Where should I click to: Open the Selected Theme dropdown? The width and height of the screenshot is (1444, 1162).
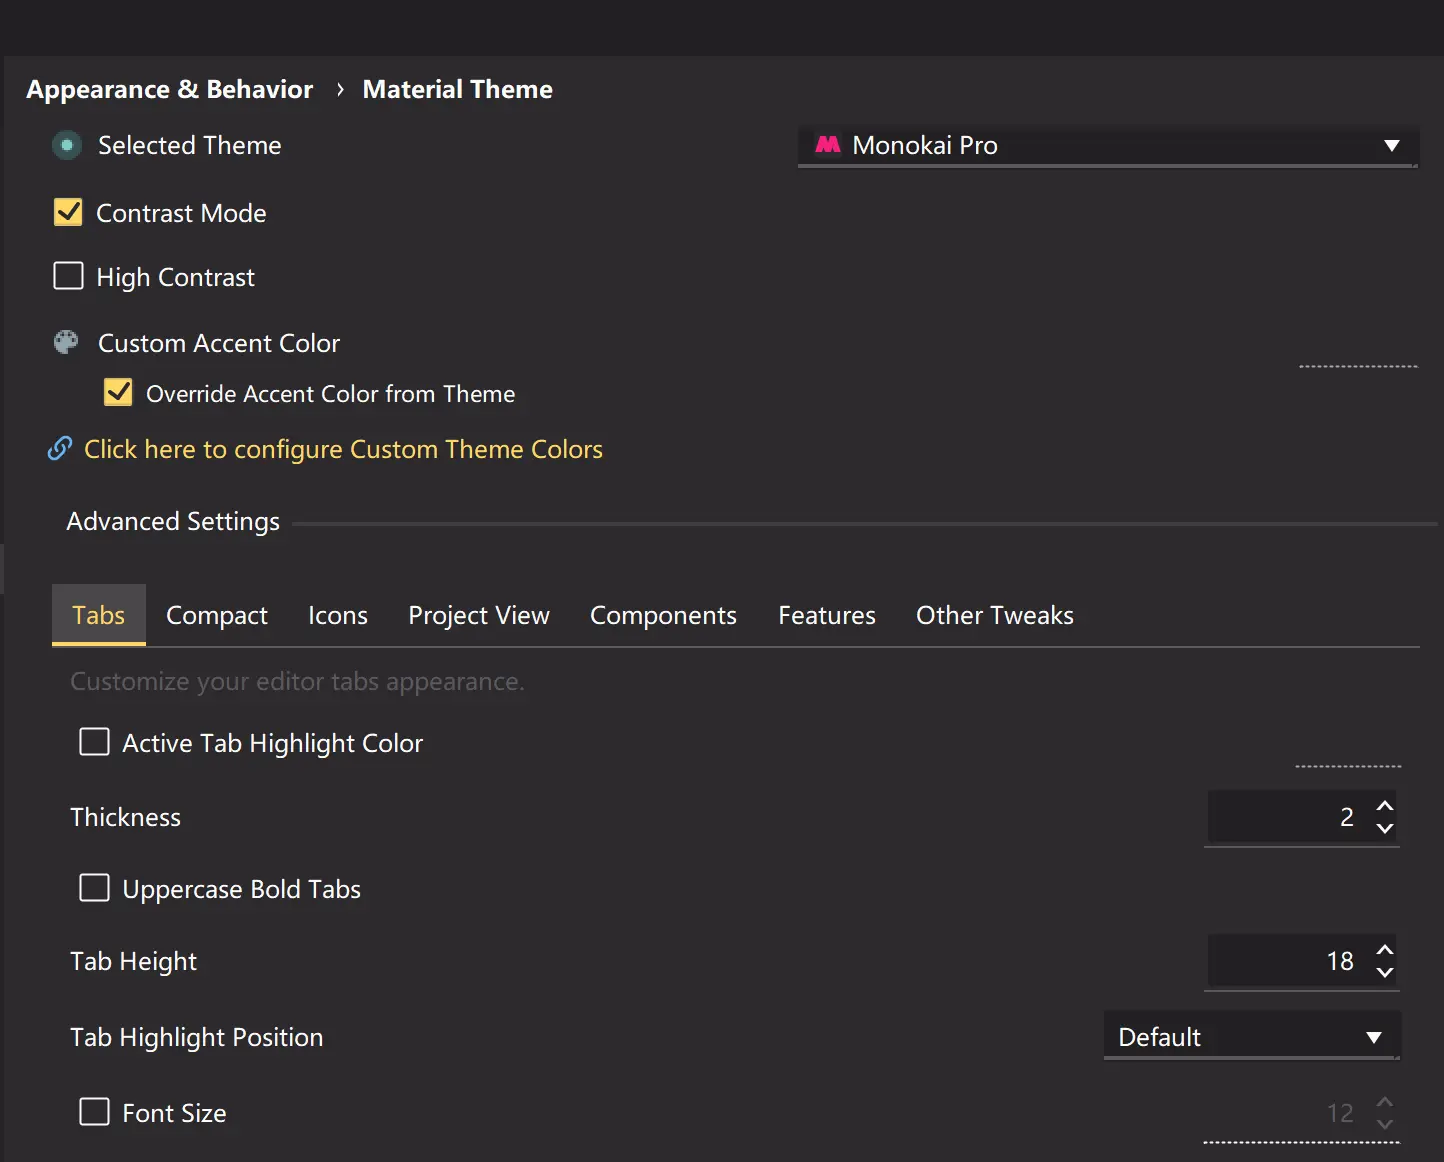click(x=1107, y=146)
